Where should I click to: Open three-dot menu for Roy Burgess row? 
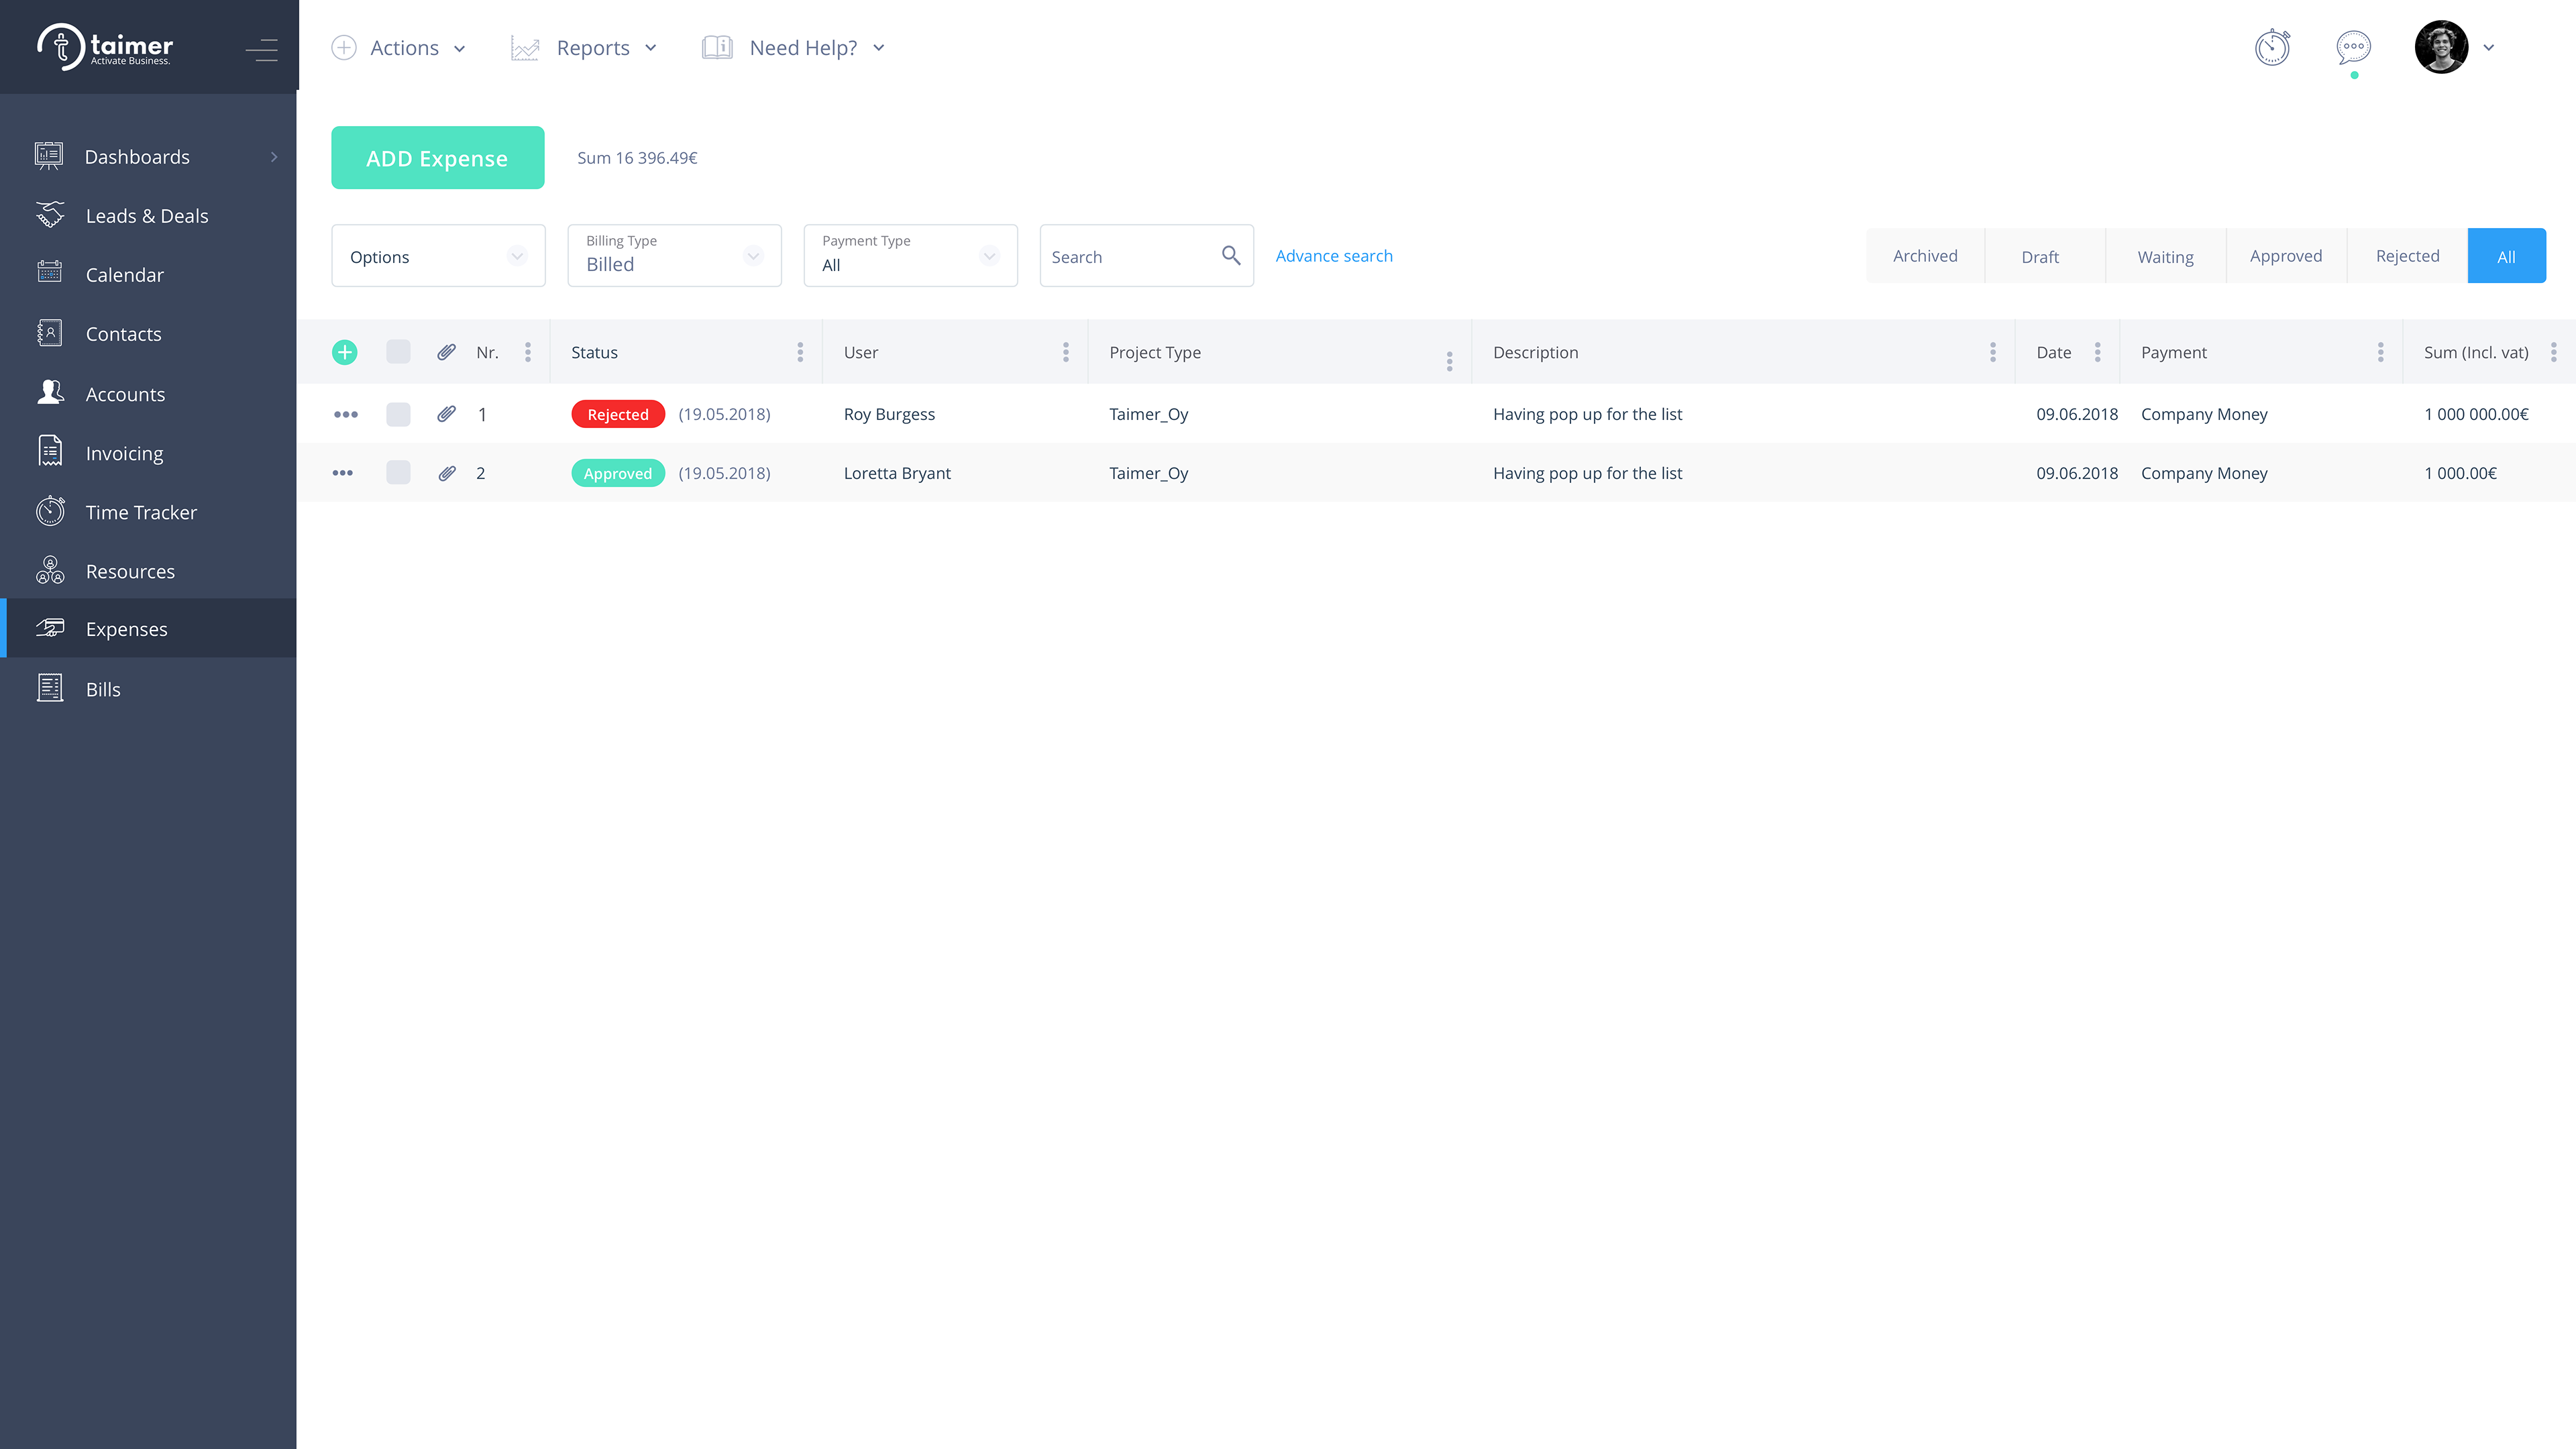coord(345,414)
